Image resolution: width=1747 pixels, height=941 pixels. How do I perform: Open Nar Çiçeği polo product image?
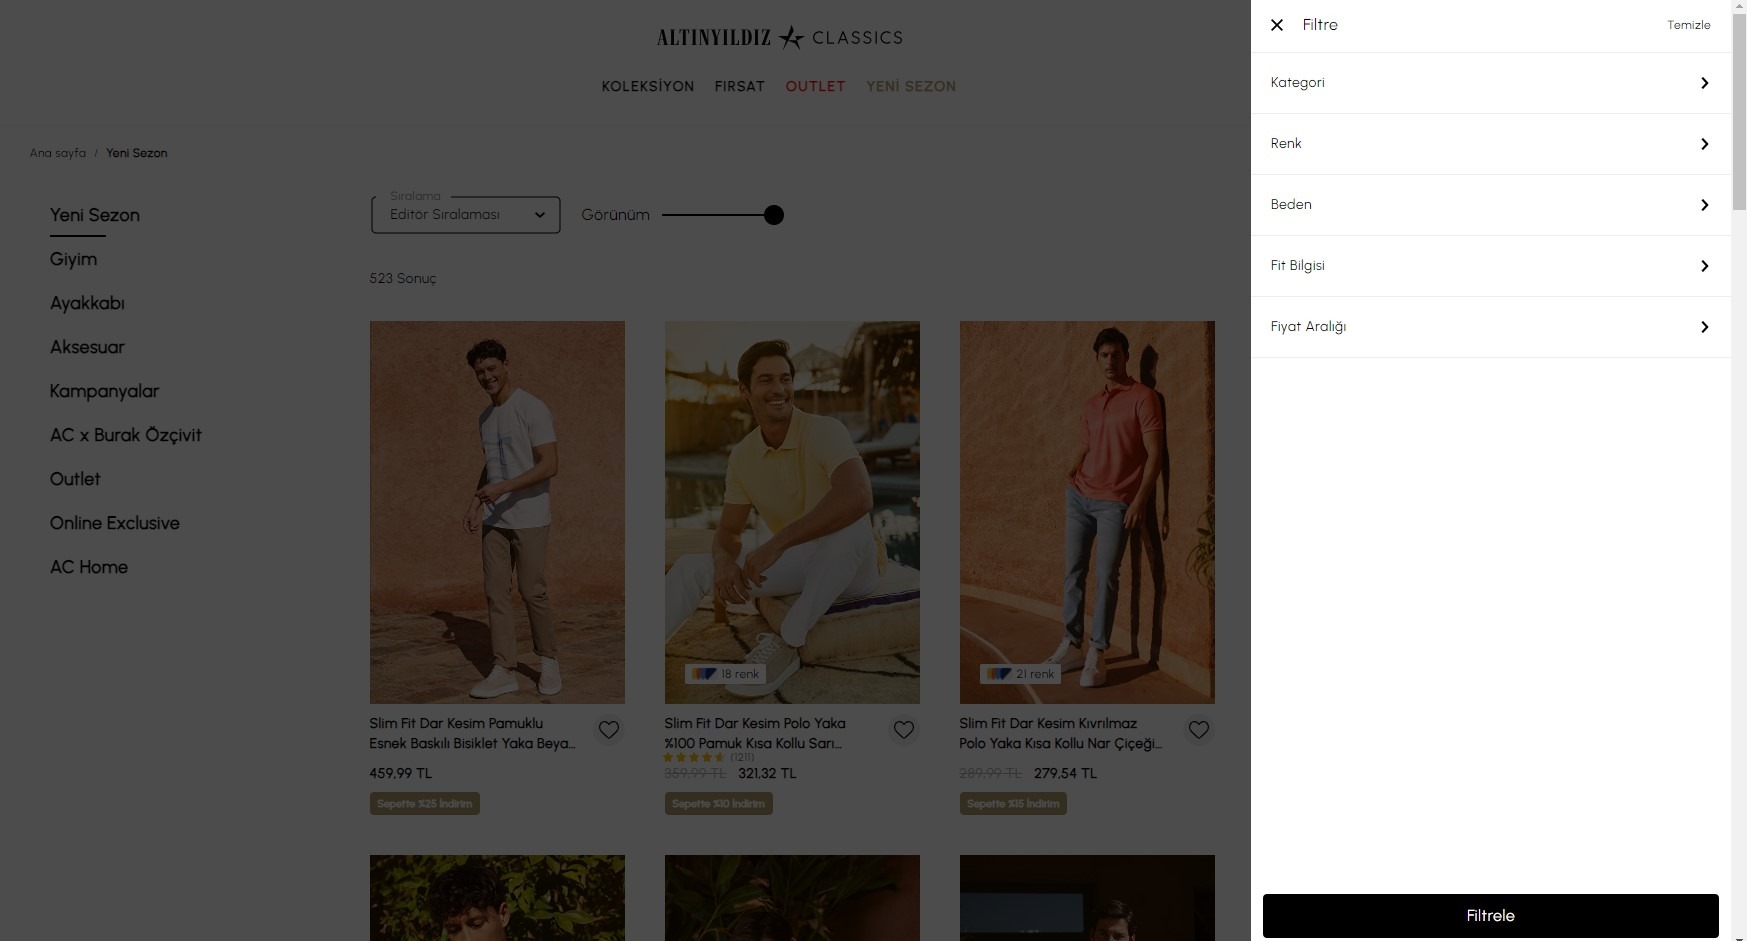[x=1087, y=512]
